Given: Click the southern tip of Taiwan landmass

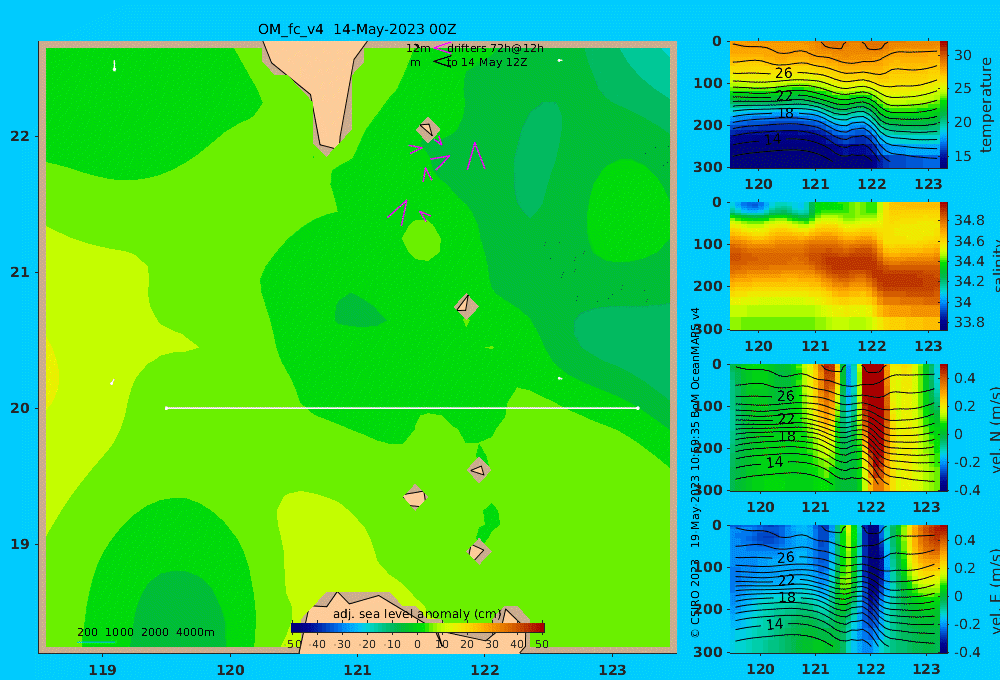Looking at the screenshot, I should coord(328,148).
